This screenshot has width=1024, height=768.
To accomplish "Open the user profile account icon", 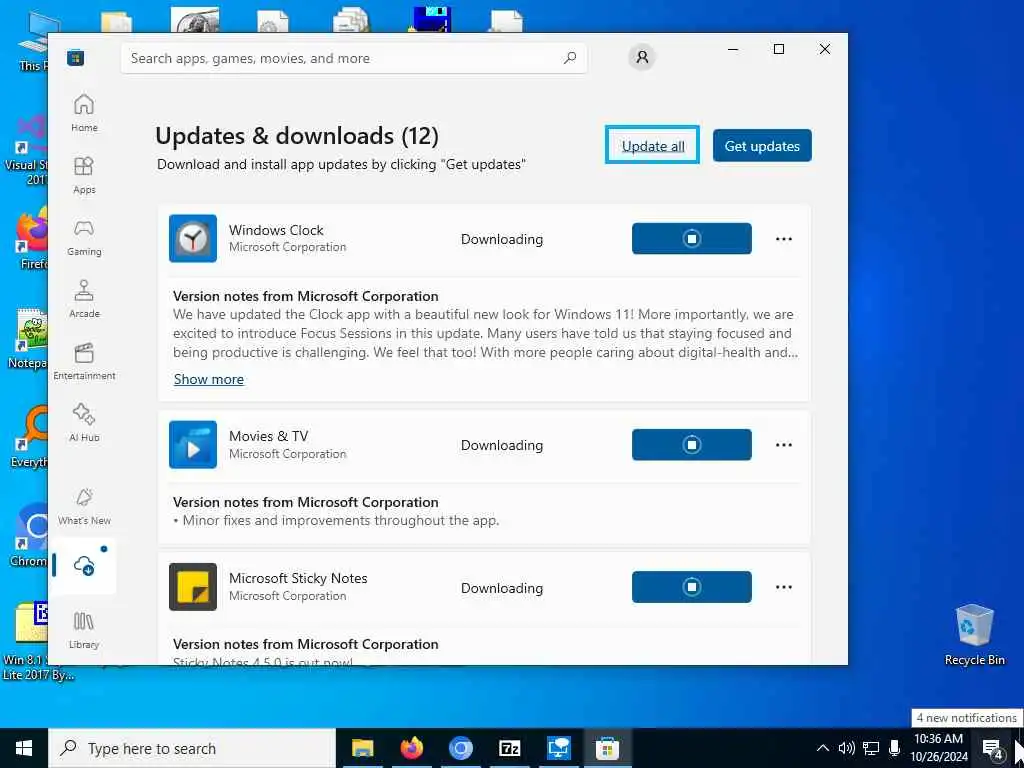I will tap(642, 57).
